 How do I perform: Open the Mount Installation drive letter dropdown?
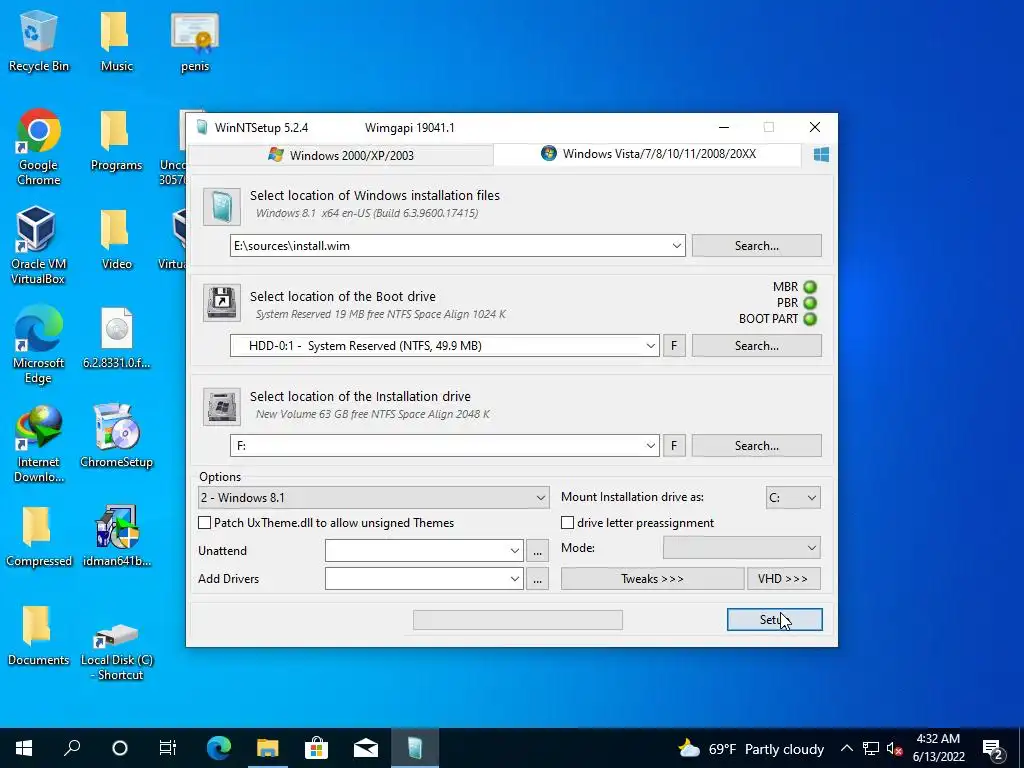coord(793,498)
